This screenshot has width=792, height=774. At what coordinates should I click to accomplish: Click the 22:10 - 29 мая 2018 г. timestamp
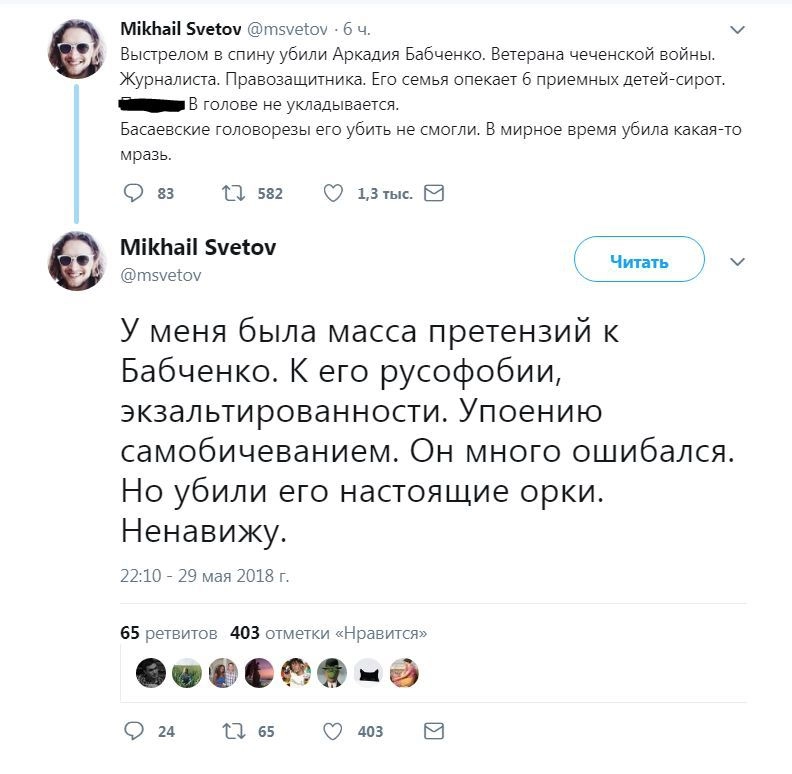pos(204,575)
